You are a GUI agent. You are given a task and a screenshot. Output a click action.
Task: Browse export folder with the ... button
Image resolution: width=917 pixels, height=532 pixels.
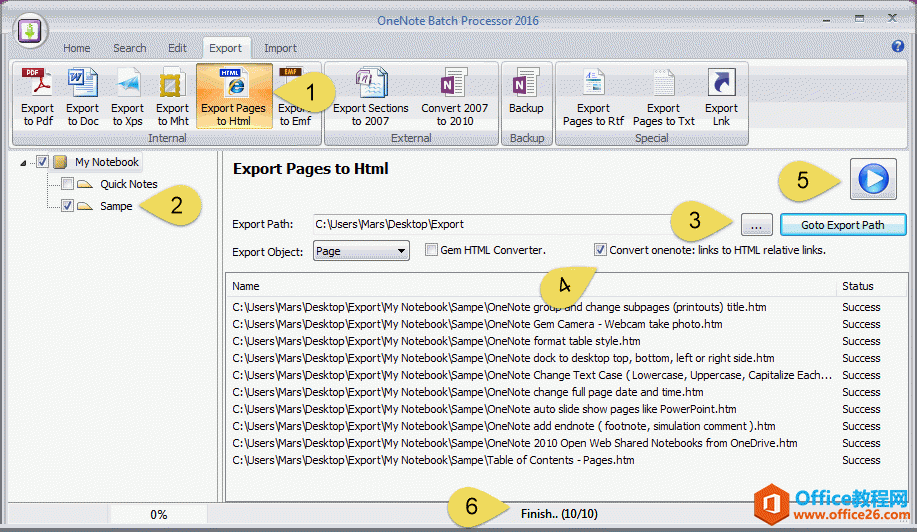tap(756, 224)
